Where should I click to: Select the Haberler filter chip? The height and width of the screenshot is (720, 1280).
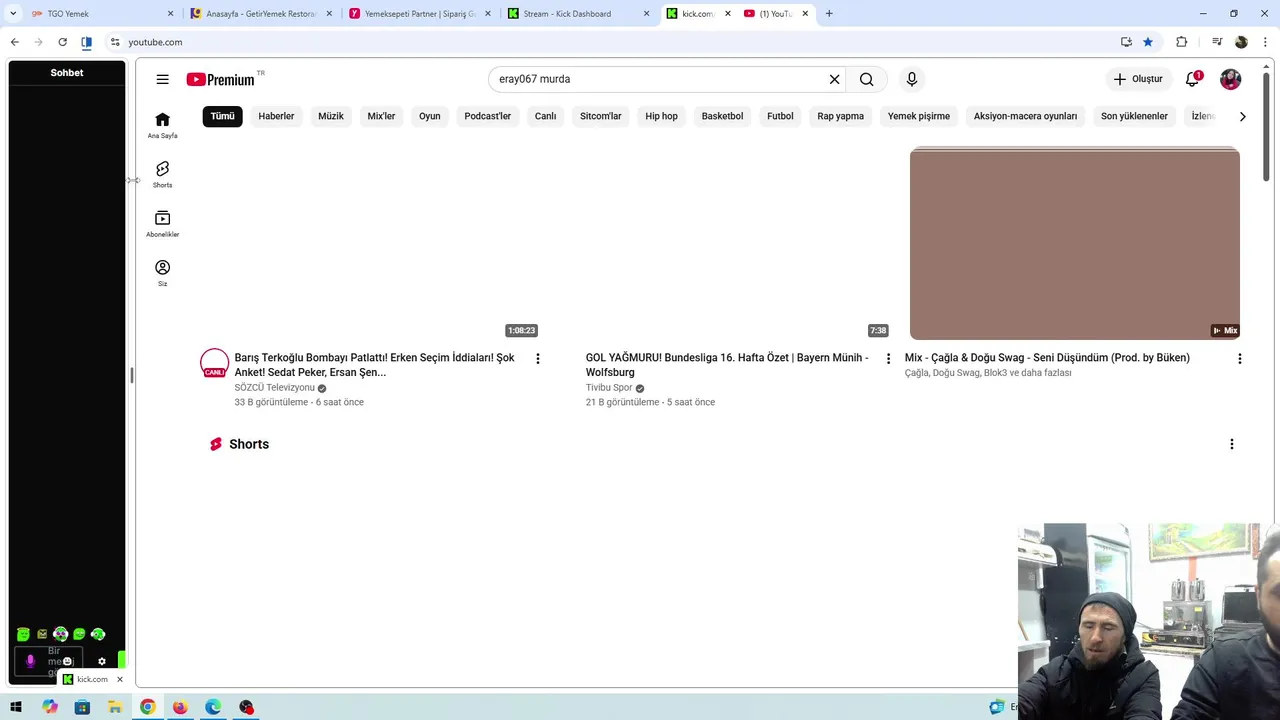[x=276, y=116]
